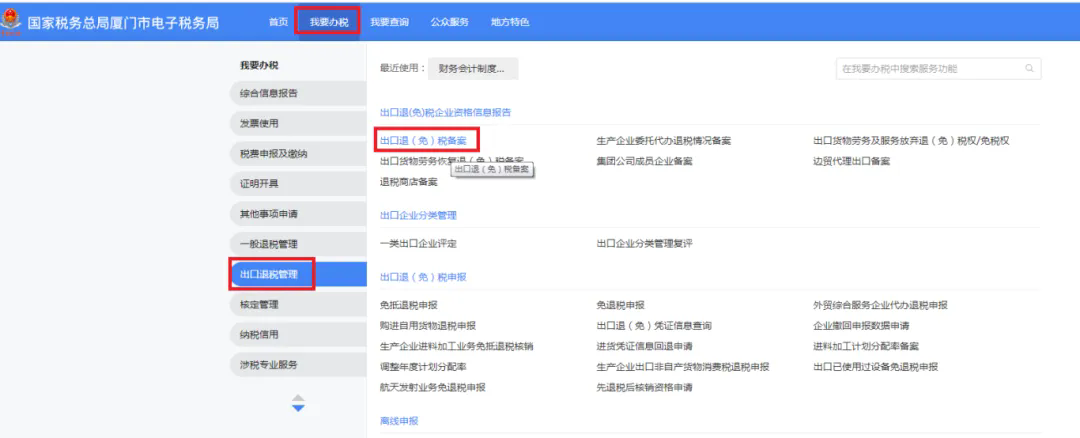This screenshot has width=1080, height=438.
Task: Open 出口退（免）税备案 link
Action: click(423, 140)
